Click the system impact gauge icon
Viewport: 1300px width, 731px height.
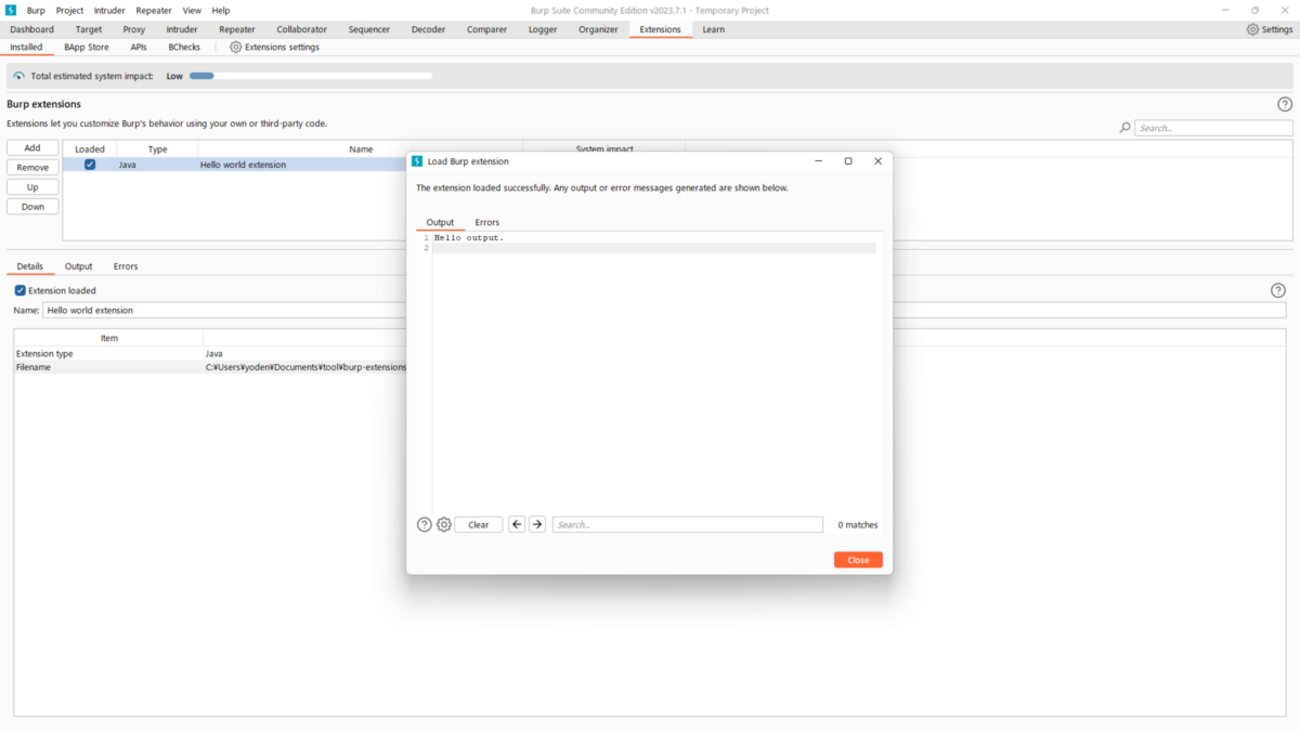point(19,76)
